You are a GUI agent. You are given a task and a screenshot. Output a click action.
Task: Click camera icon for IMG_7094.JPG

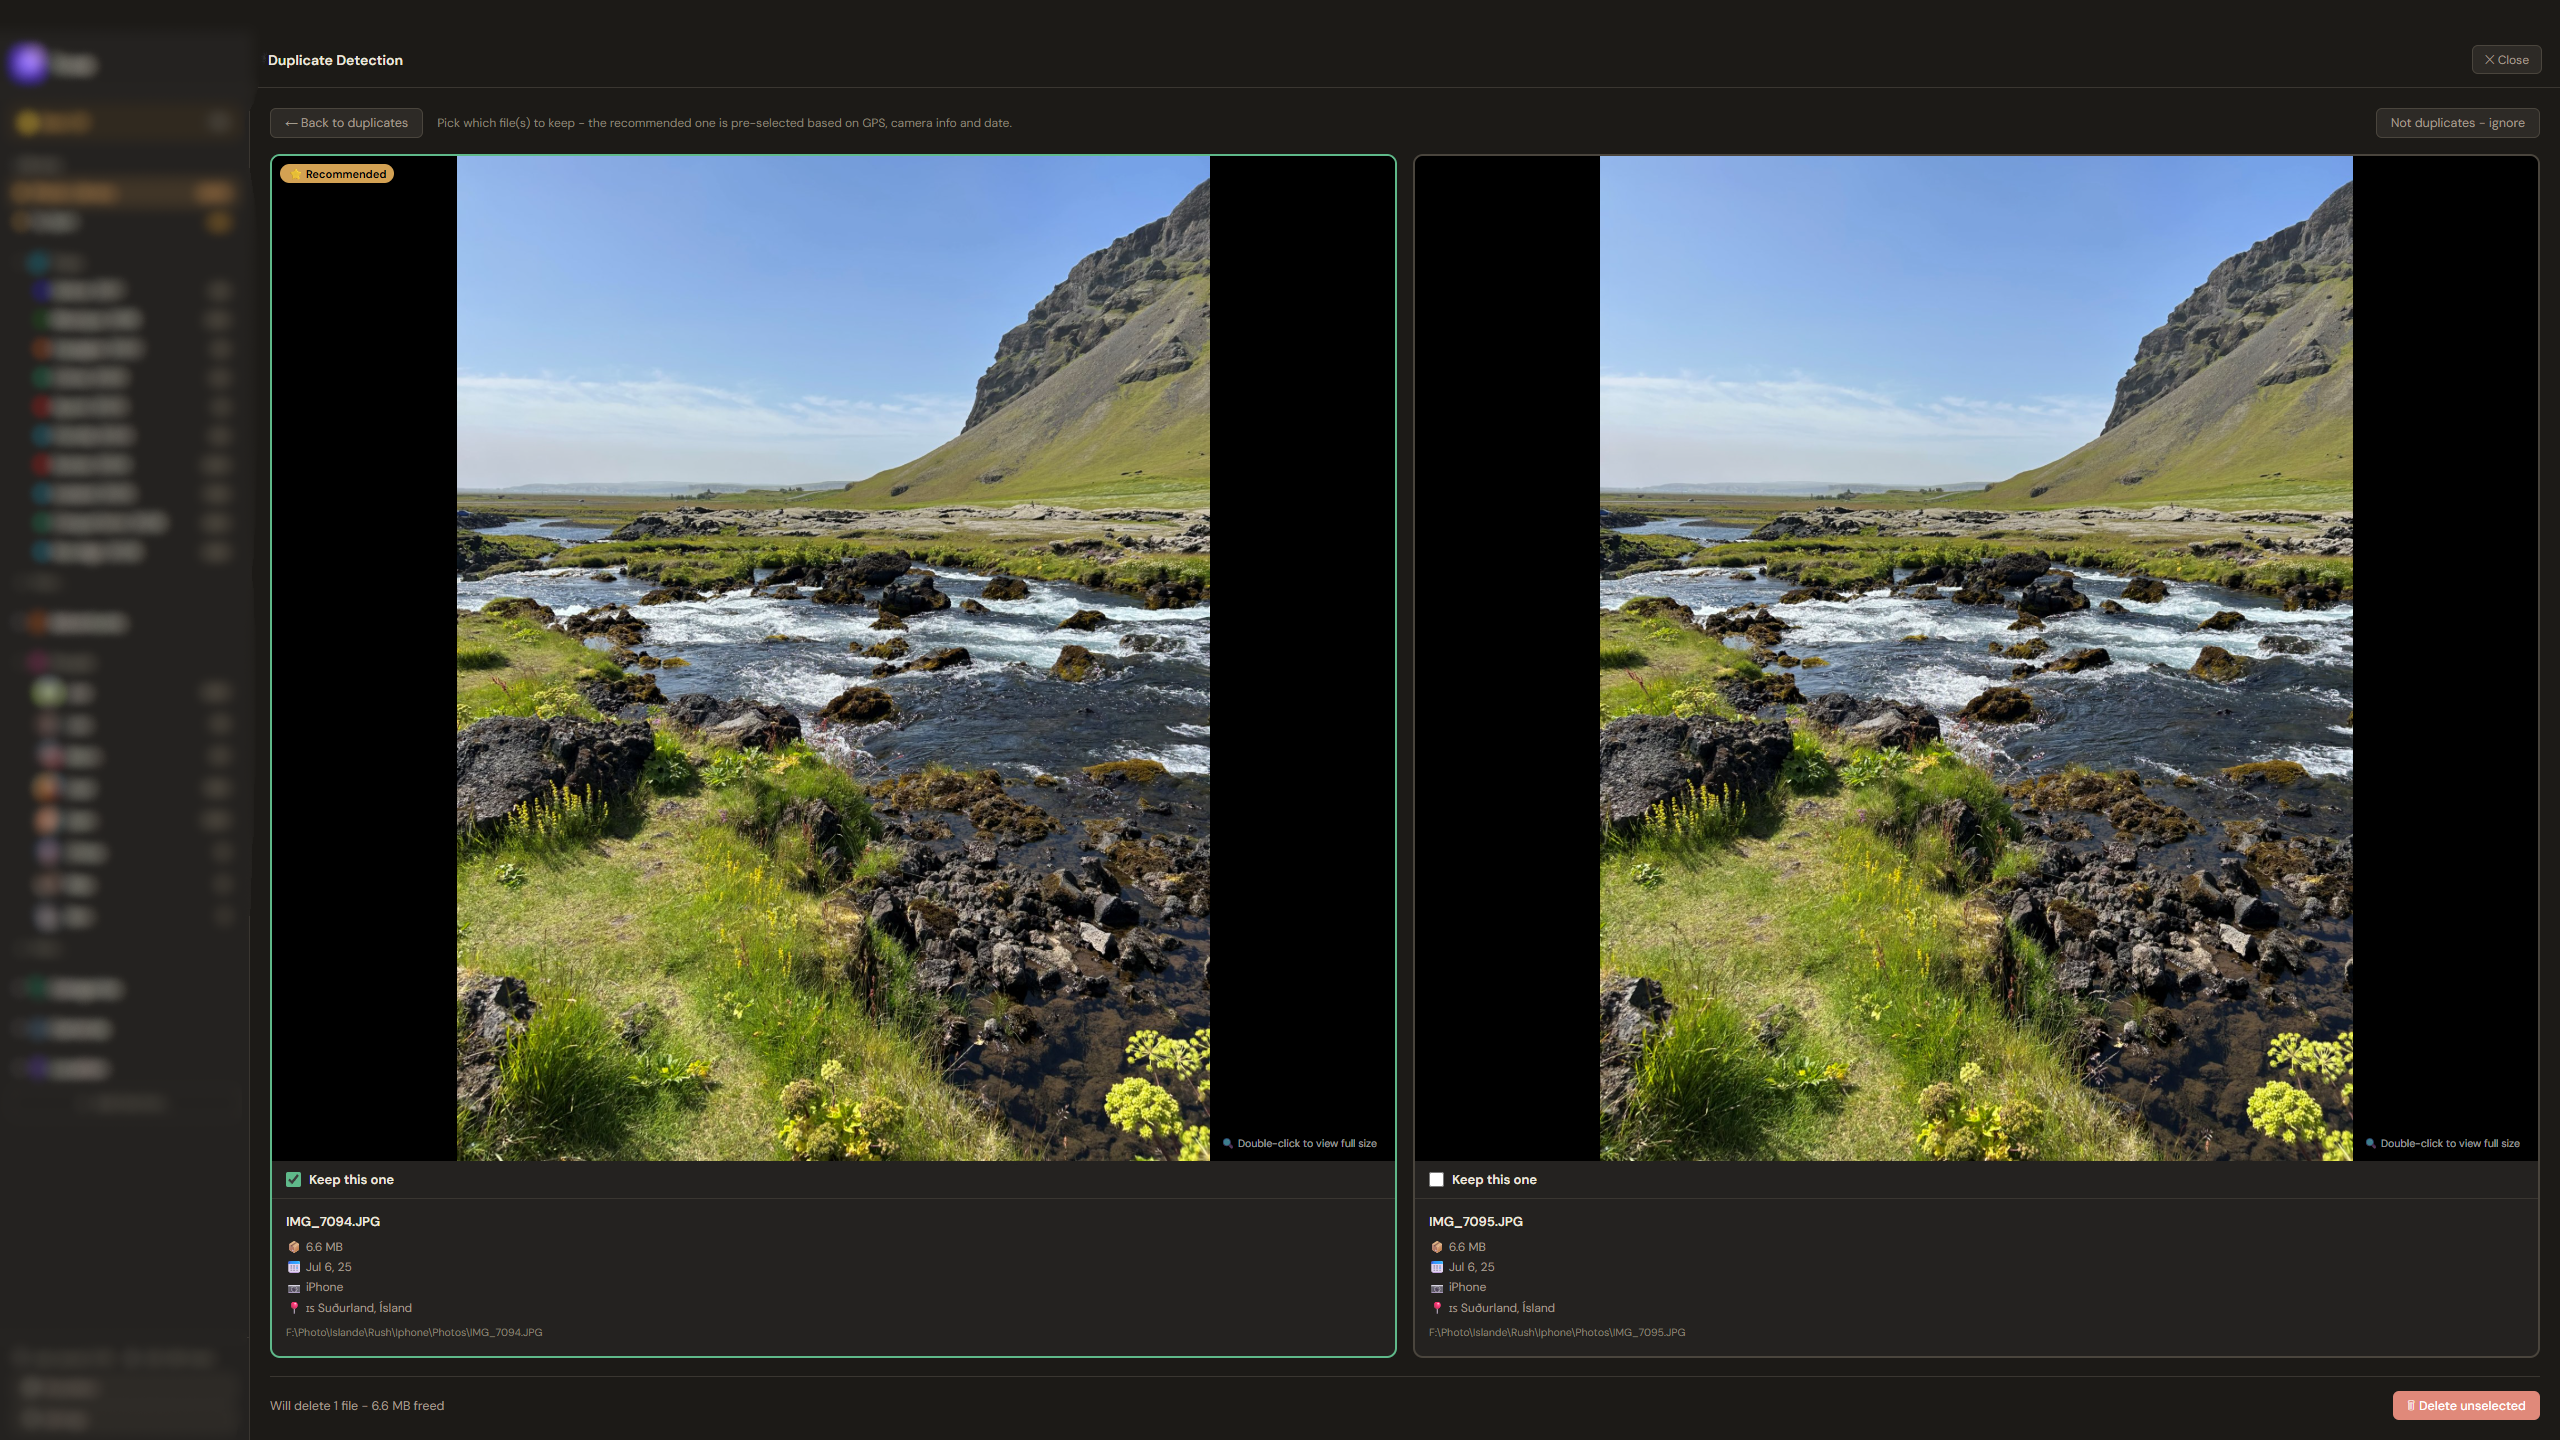tap(294, 1288)
